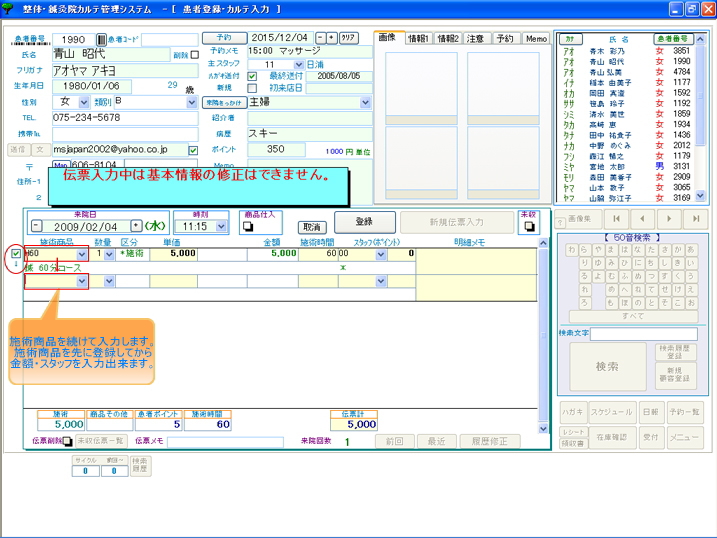
Task: Increase reservation date with plus button
Action: [332, 38]
